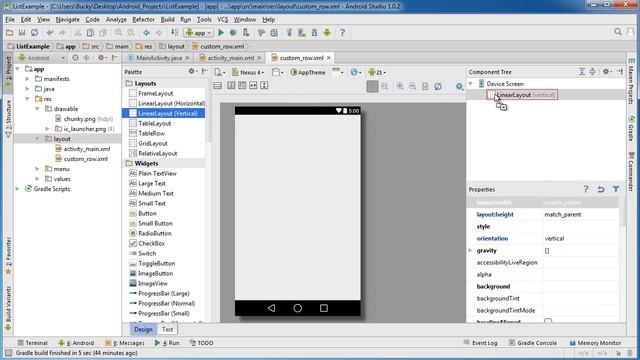
Task: Select RelativeLayout in the Palette
Action: pyautogui.click(x=158, y=153)
